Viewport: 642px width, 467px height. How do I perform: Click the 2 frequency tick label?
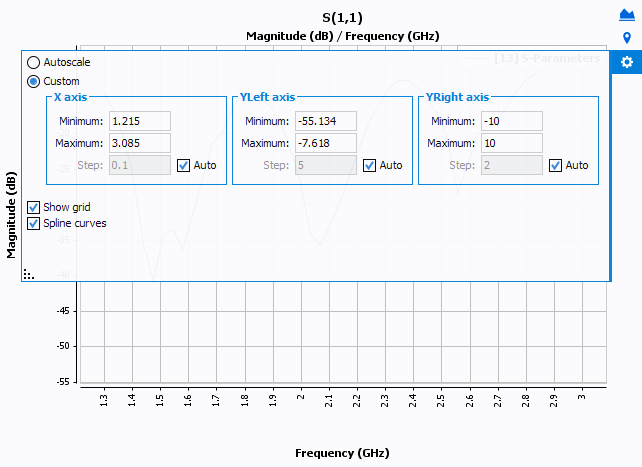click(301, 397)
